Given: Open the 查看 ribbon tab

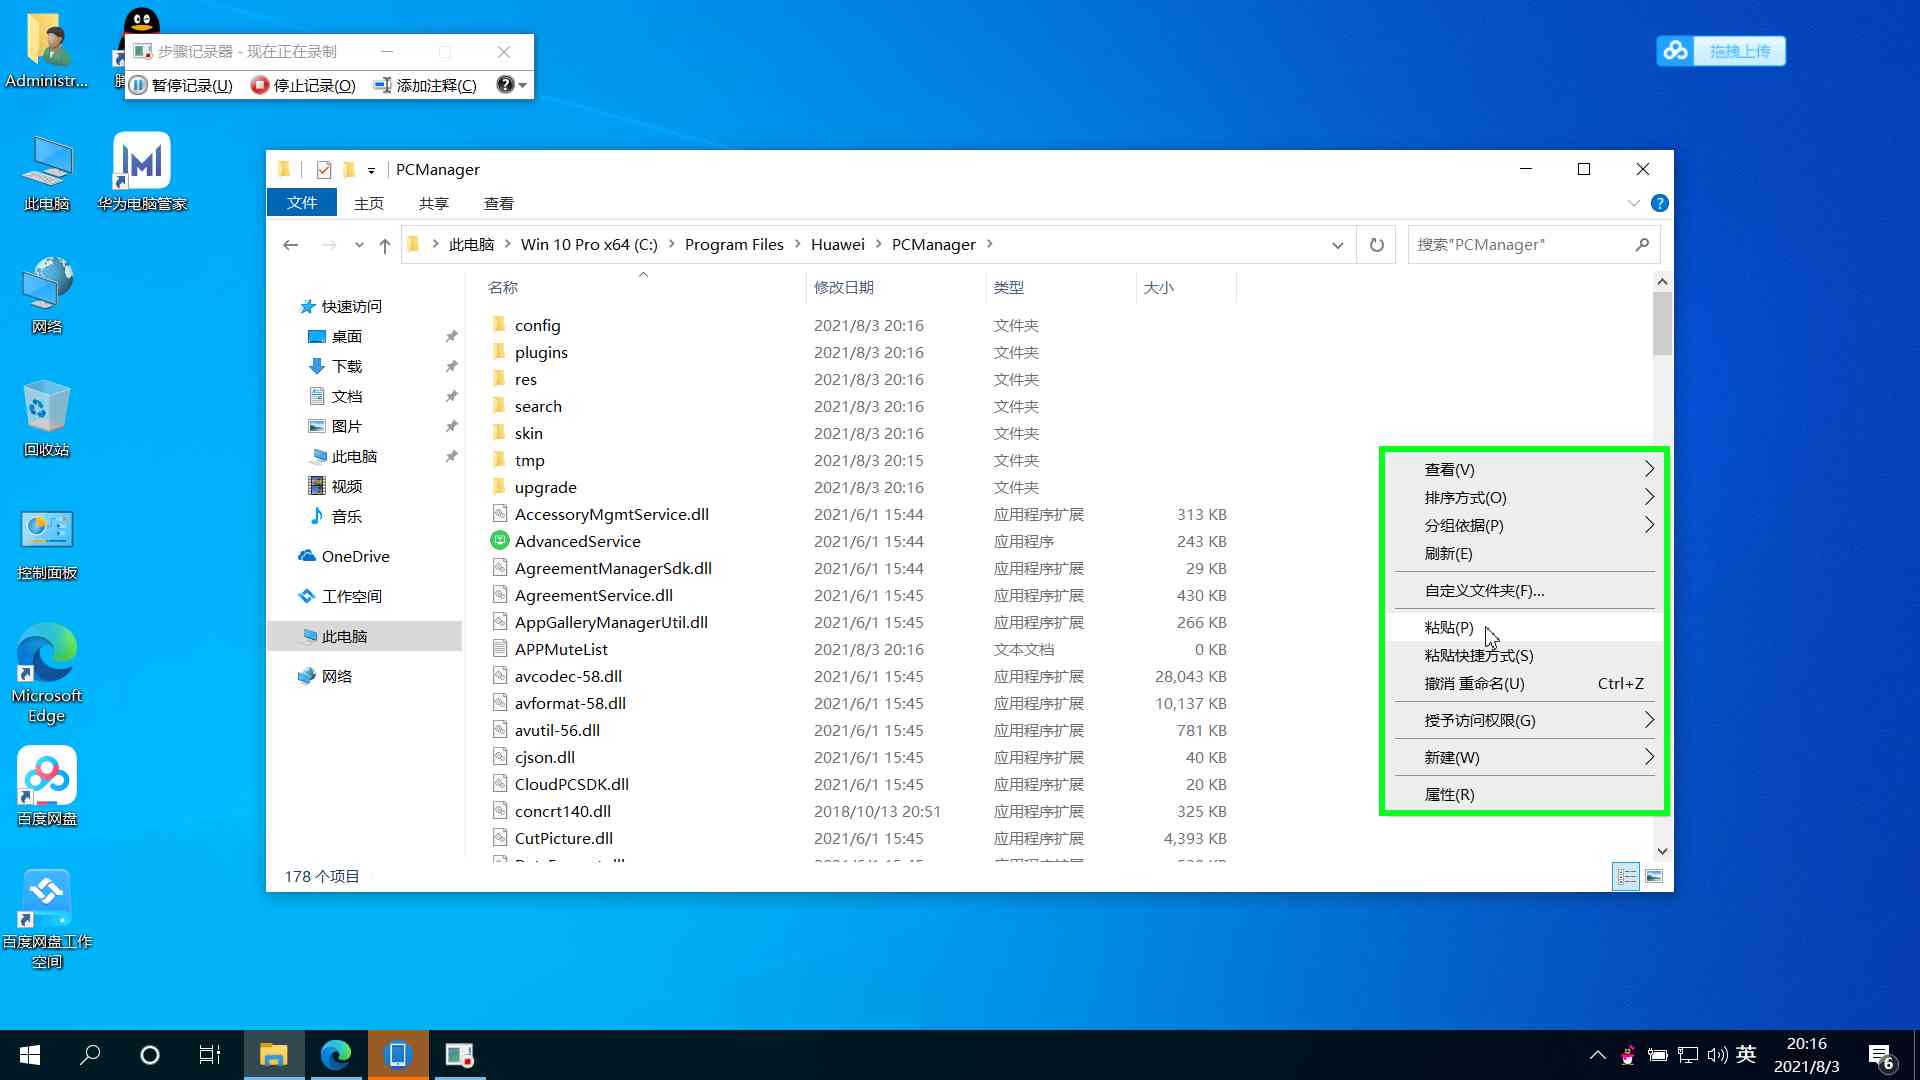Looking at the screenshot, I should coord(498,203).
